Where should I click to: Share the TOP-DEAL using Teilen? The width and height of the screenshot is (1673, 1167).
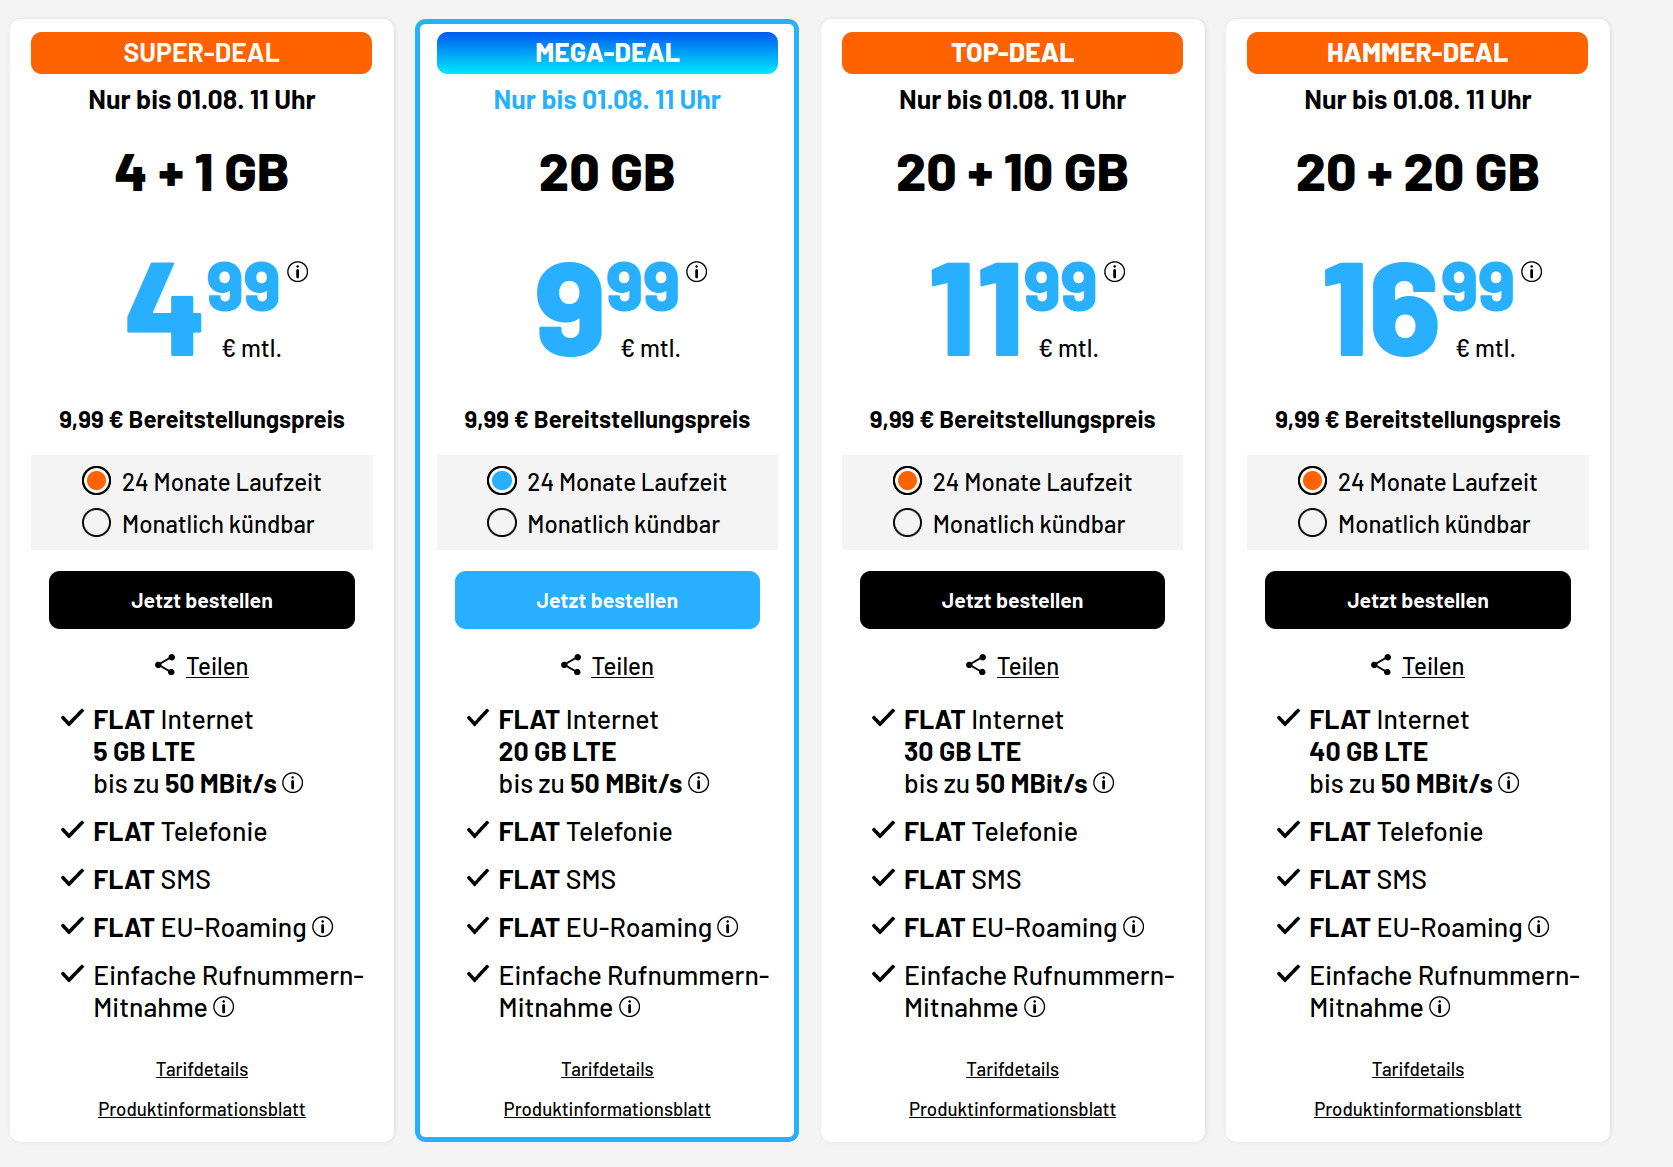click(x=1027, y=666)
